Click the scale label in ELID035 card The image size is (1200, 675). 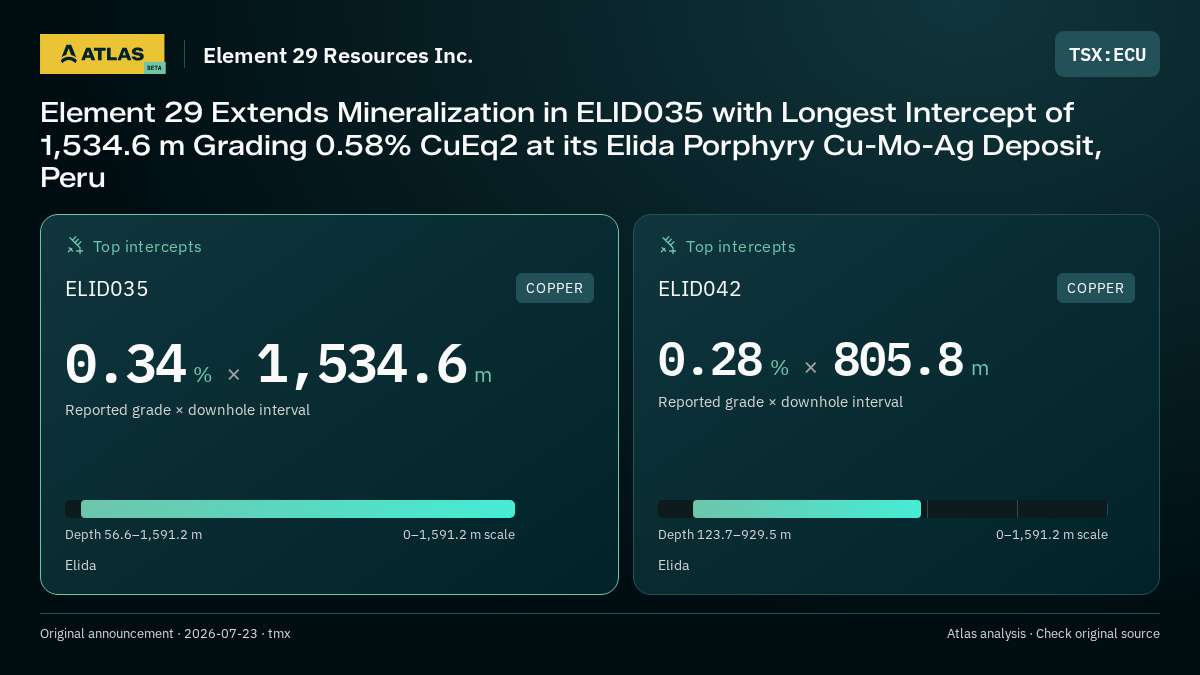[x=459, y=535]
